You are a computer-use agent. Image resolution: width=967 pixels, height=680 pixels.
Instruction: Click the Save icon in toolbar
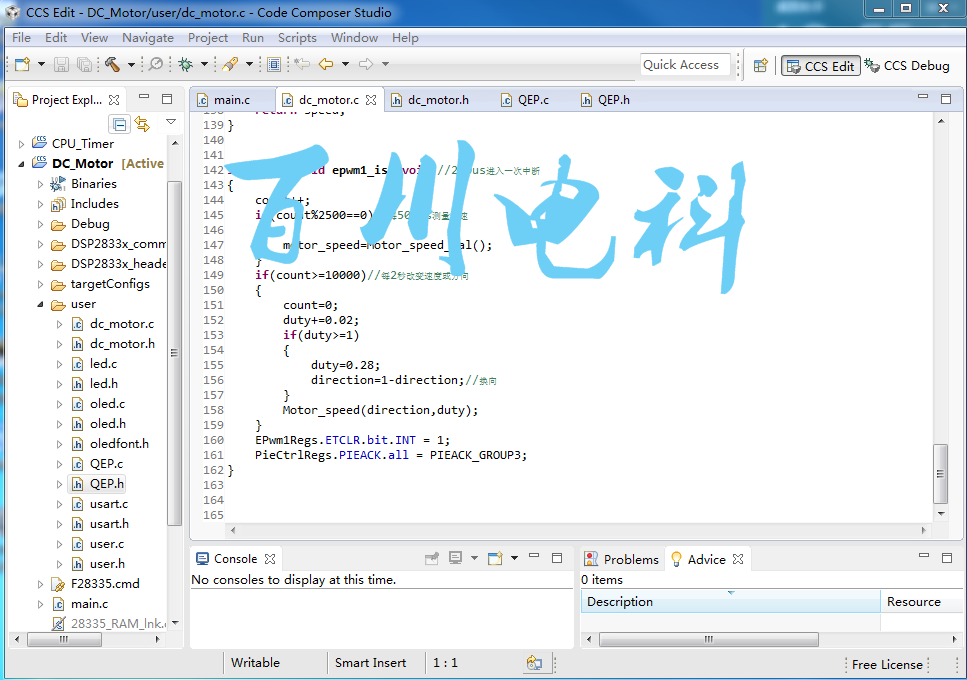pos(61,64)
